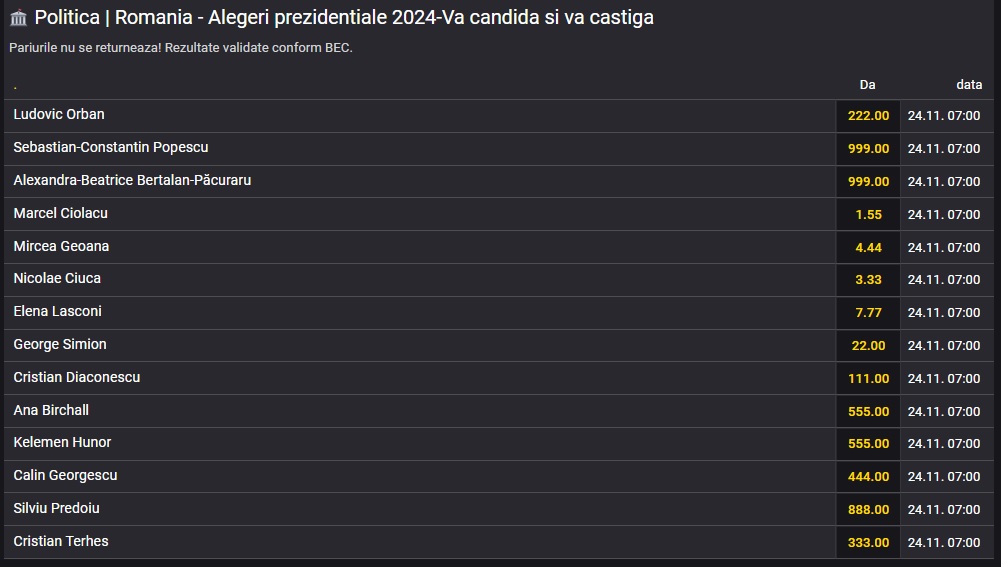Pick the 555.00 odds for Kelemen Hunor
Viewport: 1001px width, 567px height.
(868, 444)
